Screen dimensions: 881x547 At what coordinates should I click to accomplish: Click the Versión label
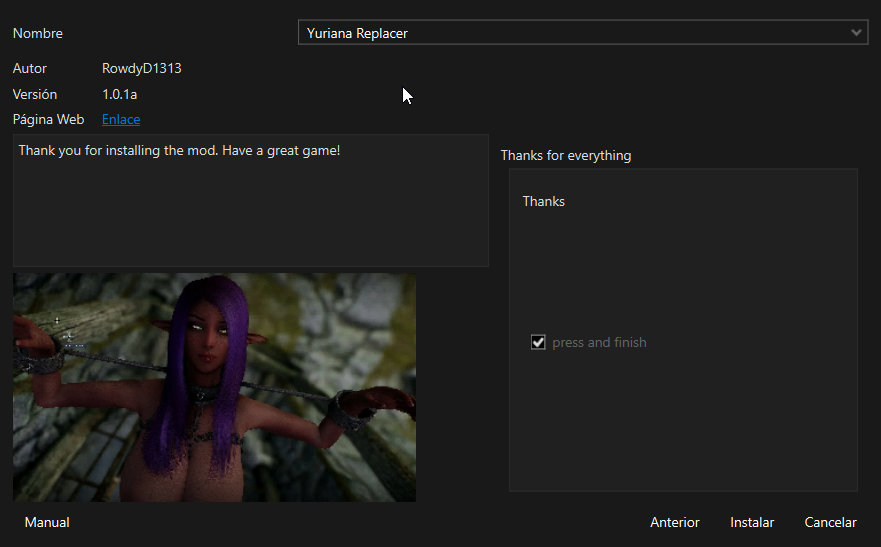(x=35, y=94)
